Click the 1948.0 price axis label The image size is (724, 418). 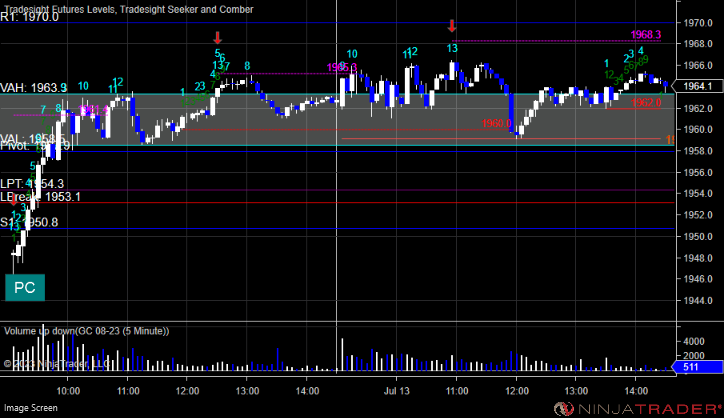click(x=700, y=258)
